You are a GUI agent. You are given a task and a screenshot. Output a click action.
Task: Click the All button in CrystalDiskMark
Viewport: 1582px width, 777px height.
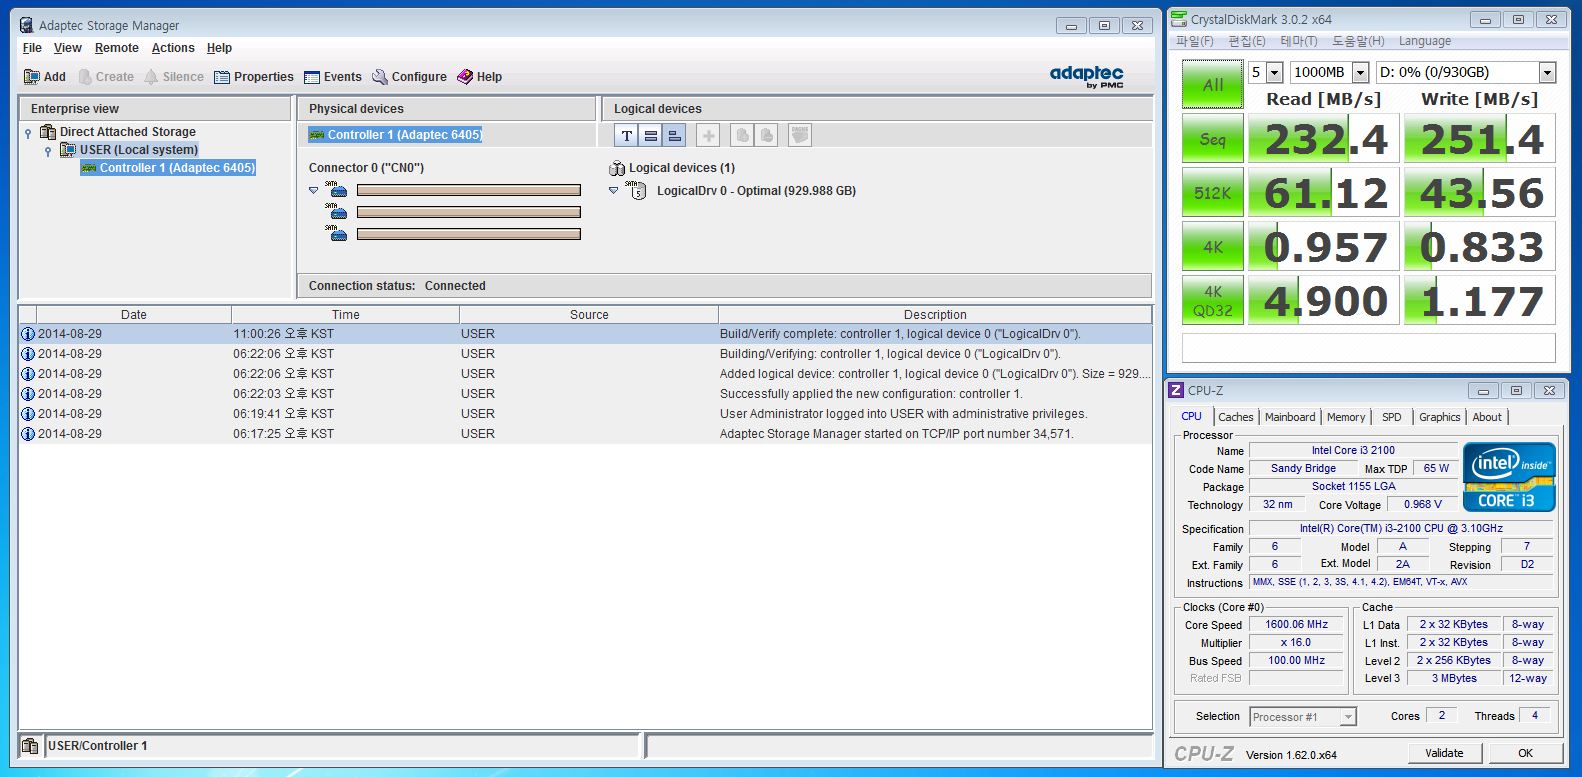(1213, 85)
